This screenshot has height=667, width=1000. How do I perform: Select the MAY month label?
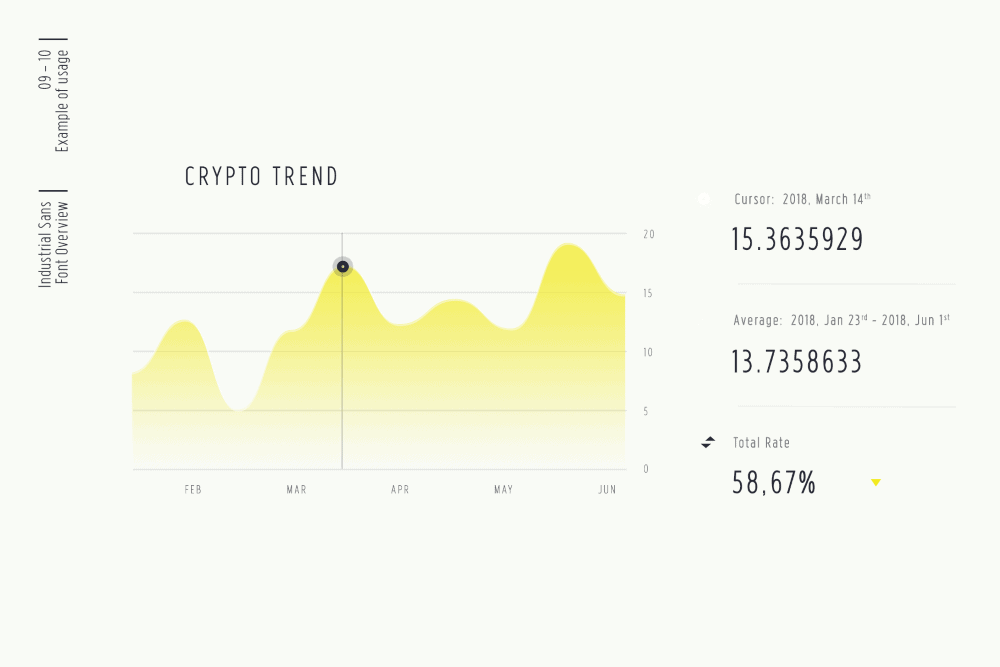point(504,490)
